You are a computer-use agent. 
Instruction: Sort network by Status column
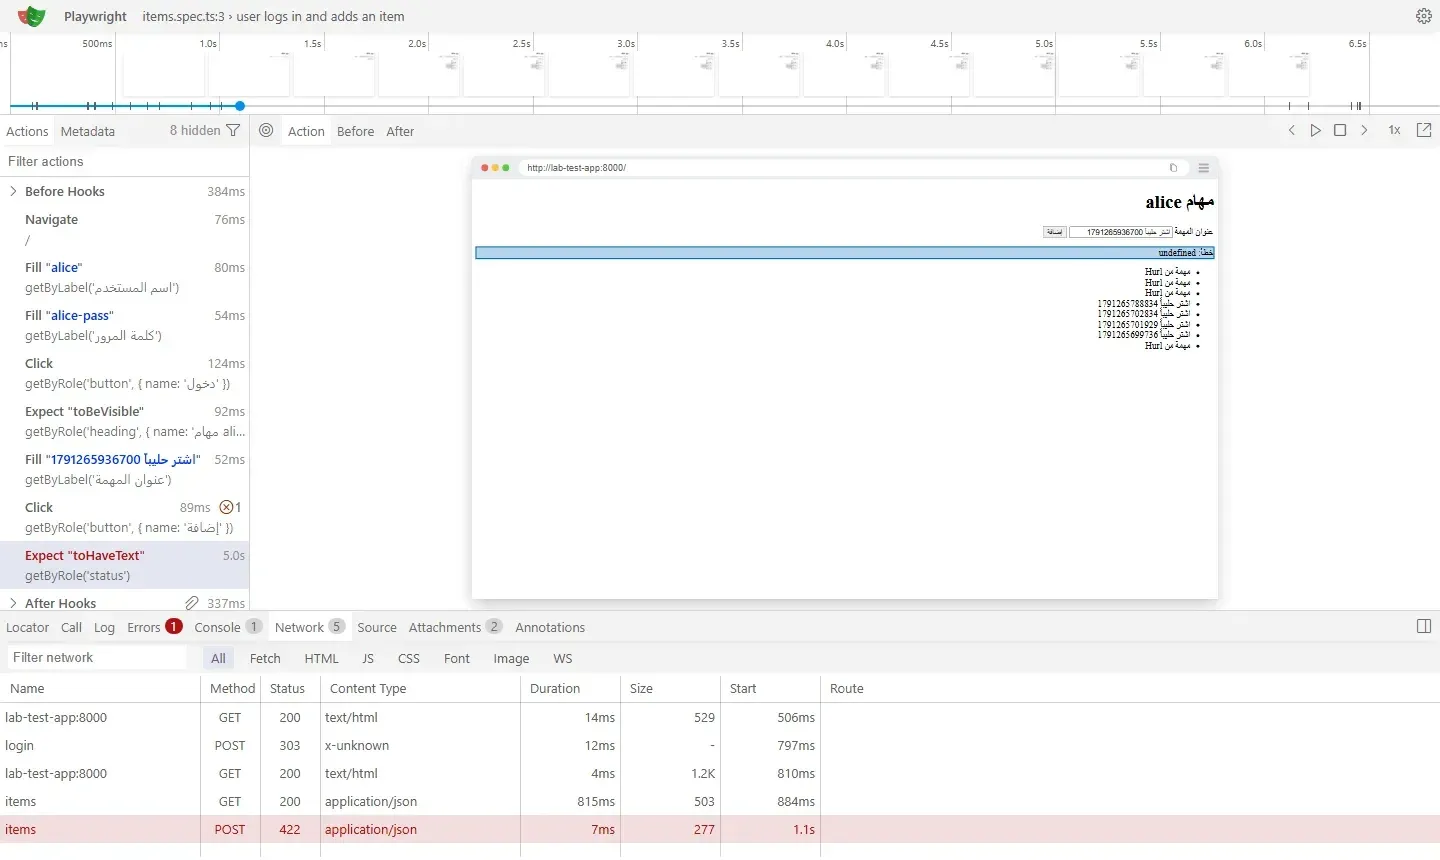click(x=290, y=688)
